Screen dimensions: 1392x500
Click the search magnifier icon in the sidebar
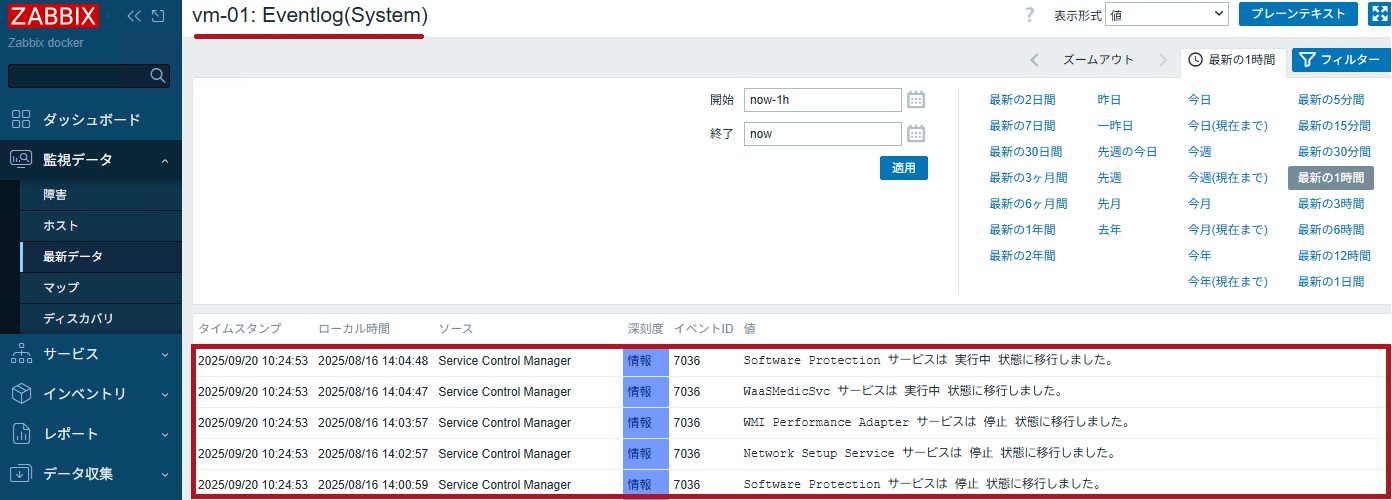pyautogui.click(x=157, y=75)
